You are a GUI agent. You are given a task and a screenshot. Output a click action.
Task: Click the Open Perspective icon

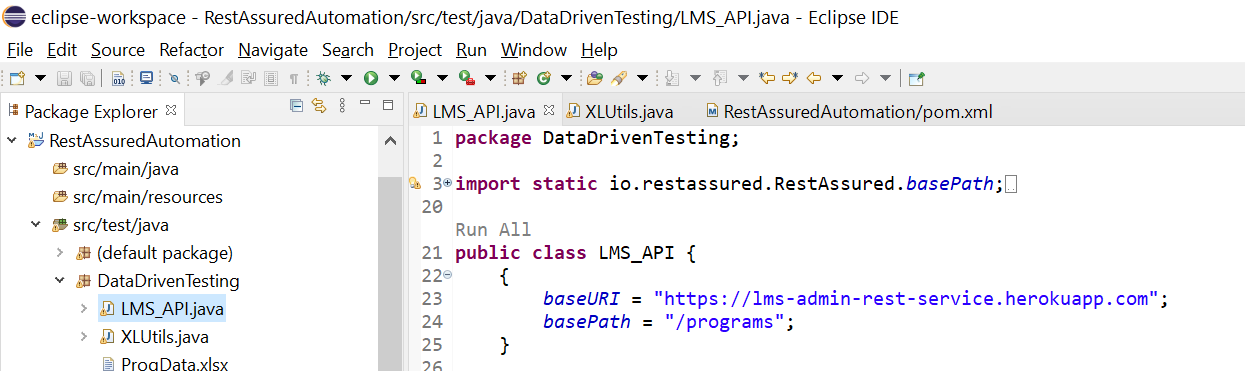point(917,78)
